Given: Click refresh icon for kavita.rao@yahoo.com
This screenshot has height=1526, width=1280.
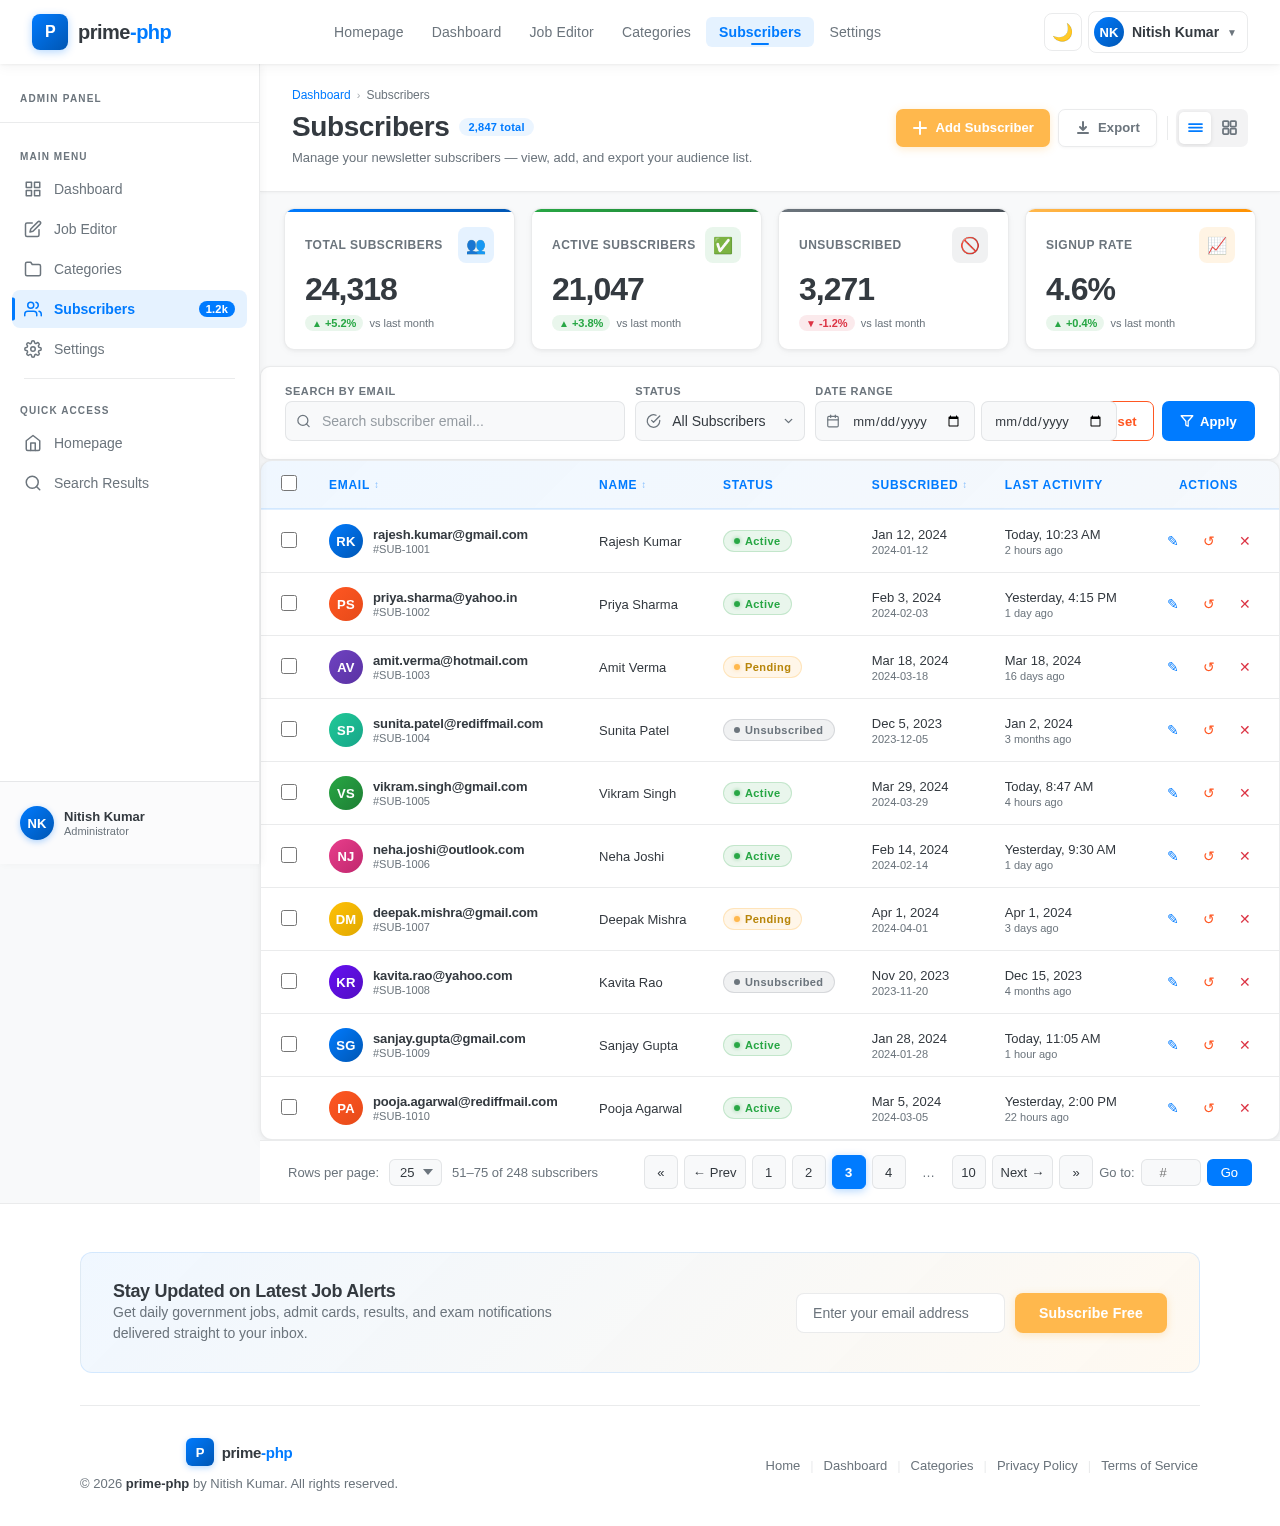Looking at the screenshot, I should pyautogui.click(x=1209, y=982).
